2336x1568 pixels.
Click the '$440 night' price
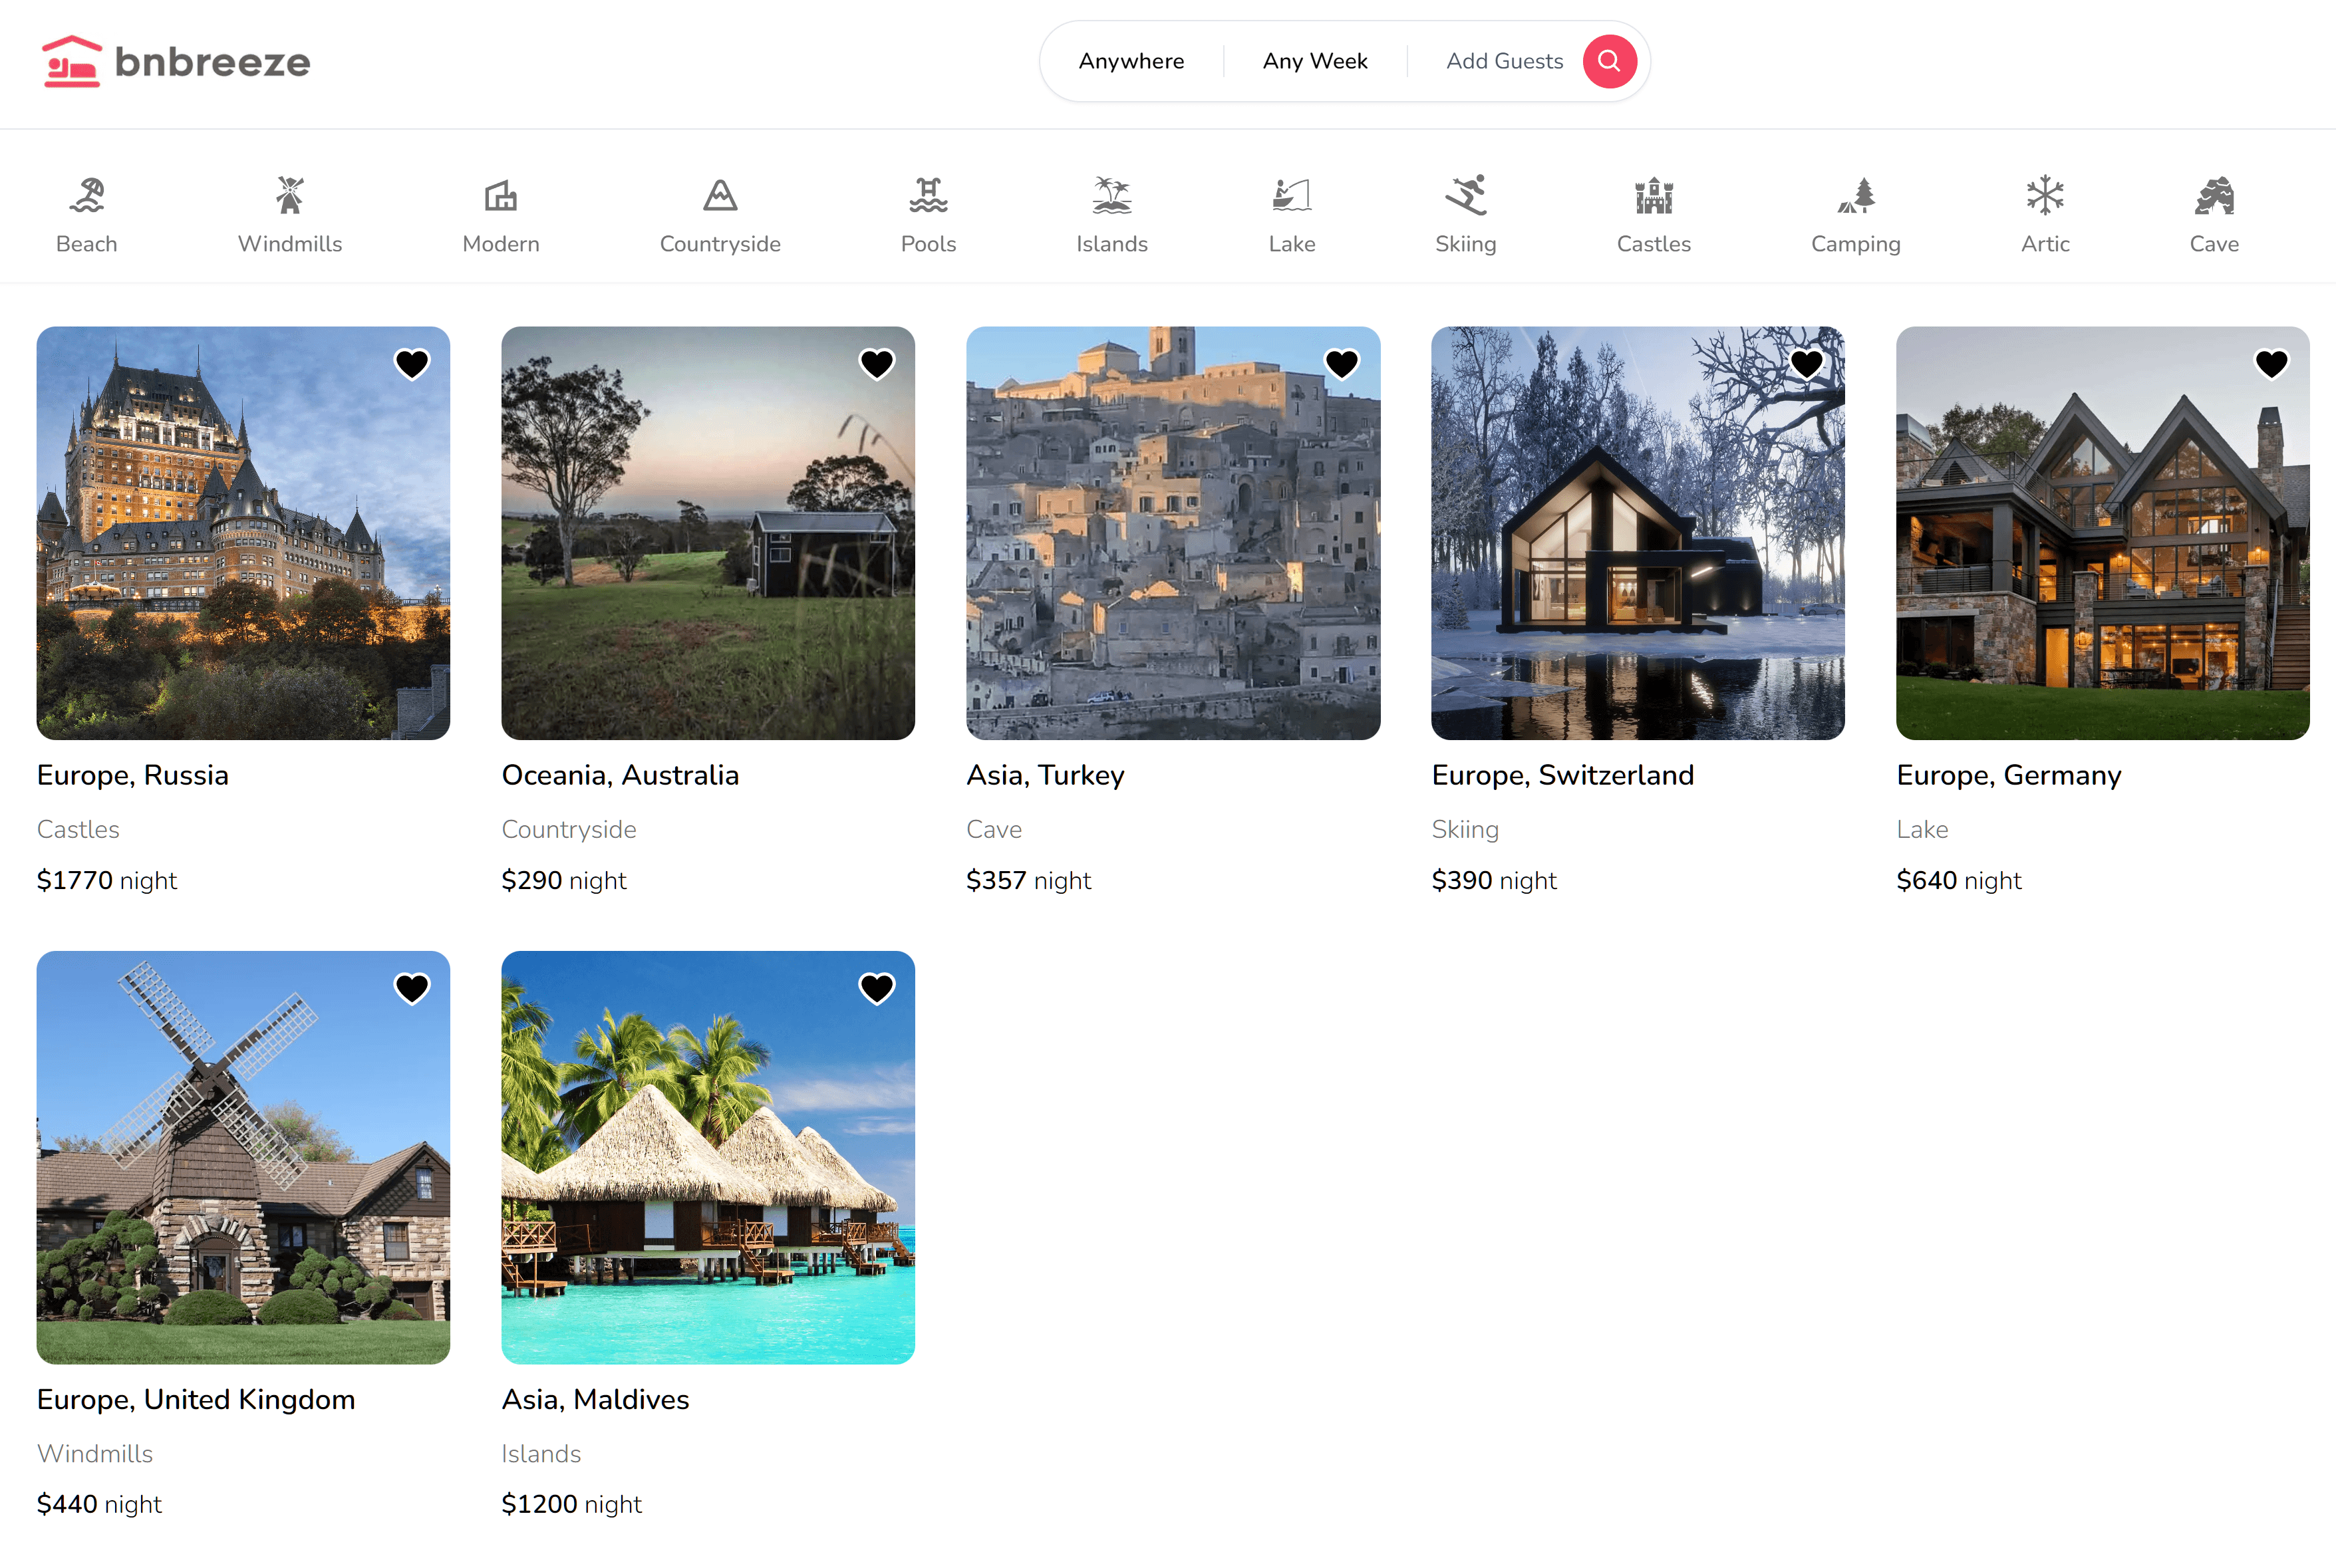pos(99,1504)
